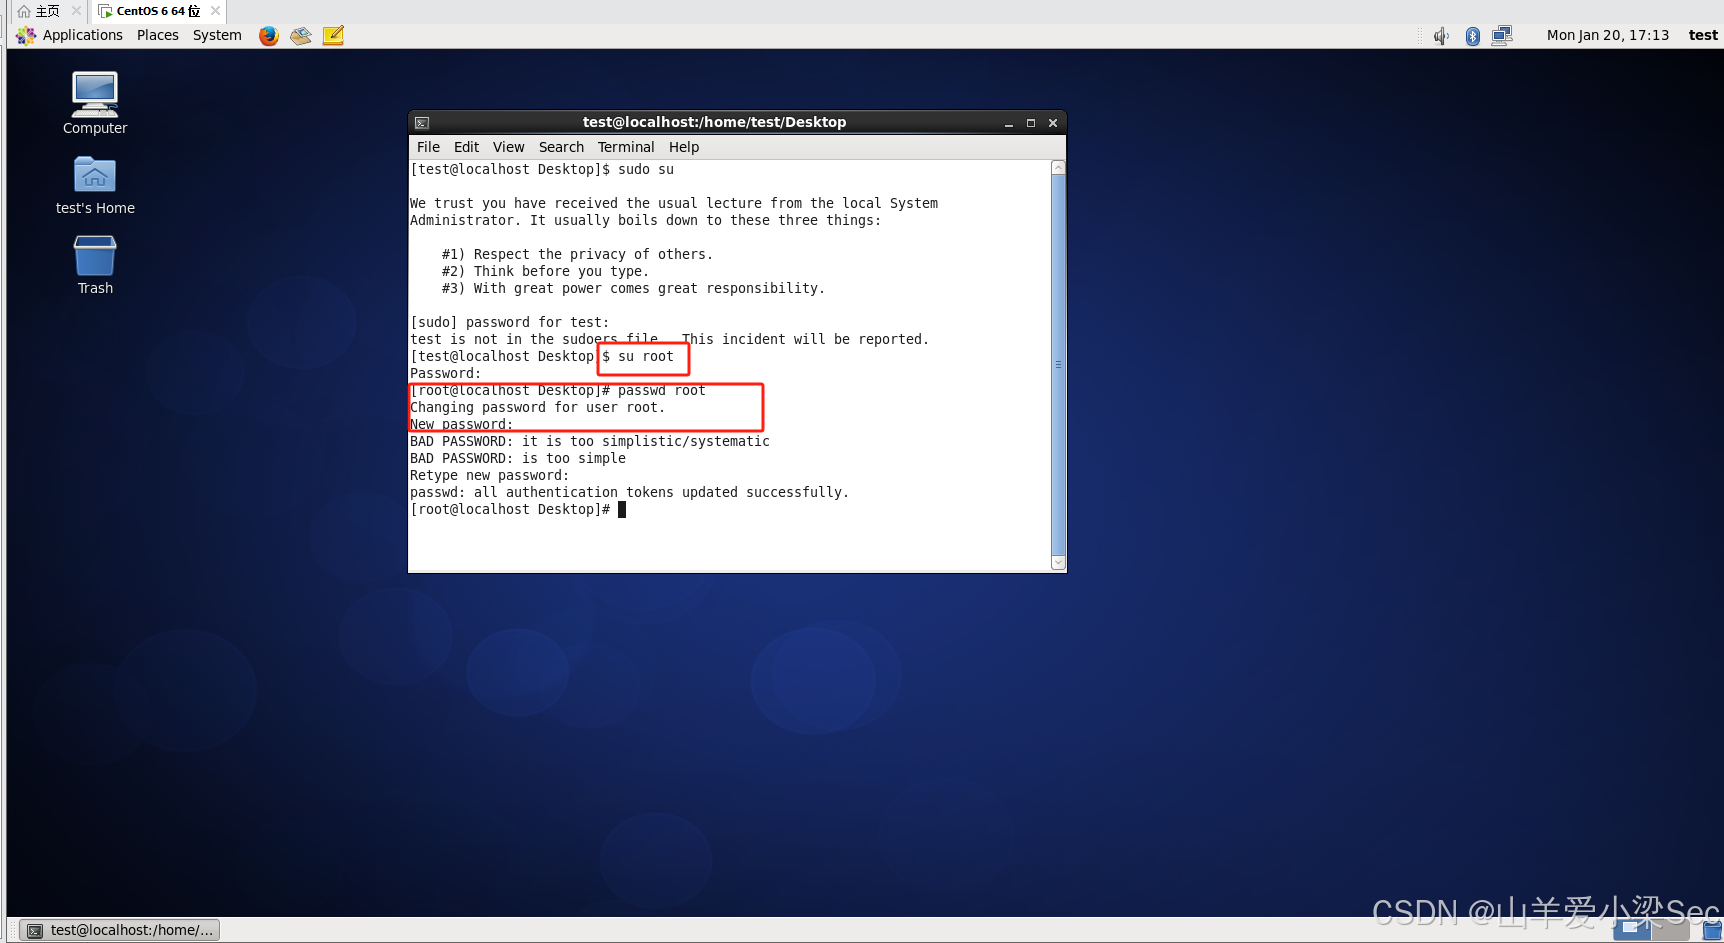
Task: Click the 'sudo su' command line
Action: coord(542,169)
